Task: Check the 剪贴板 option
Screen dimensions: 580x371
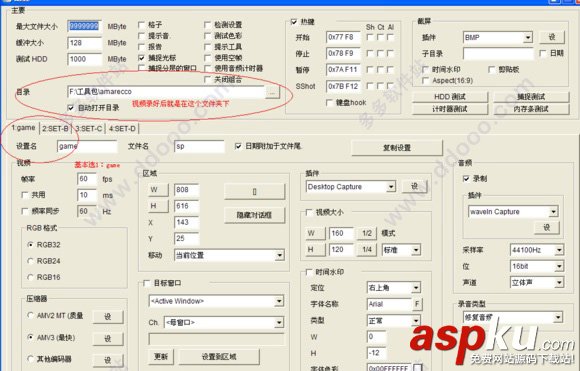Action: pyautogui.click(x=492, y=69)
